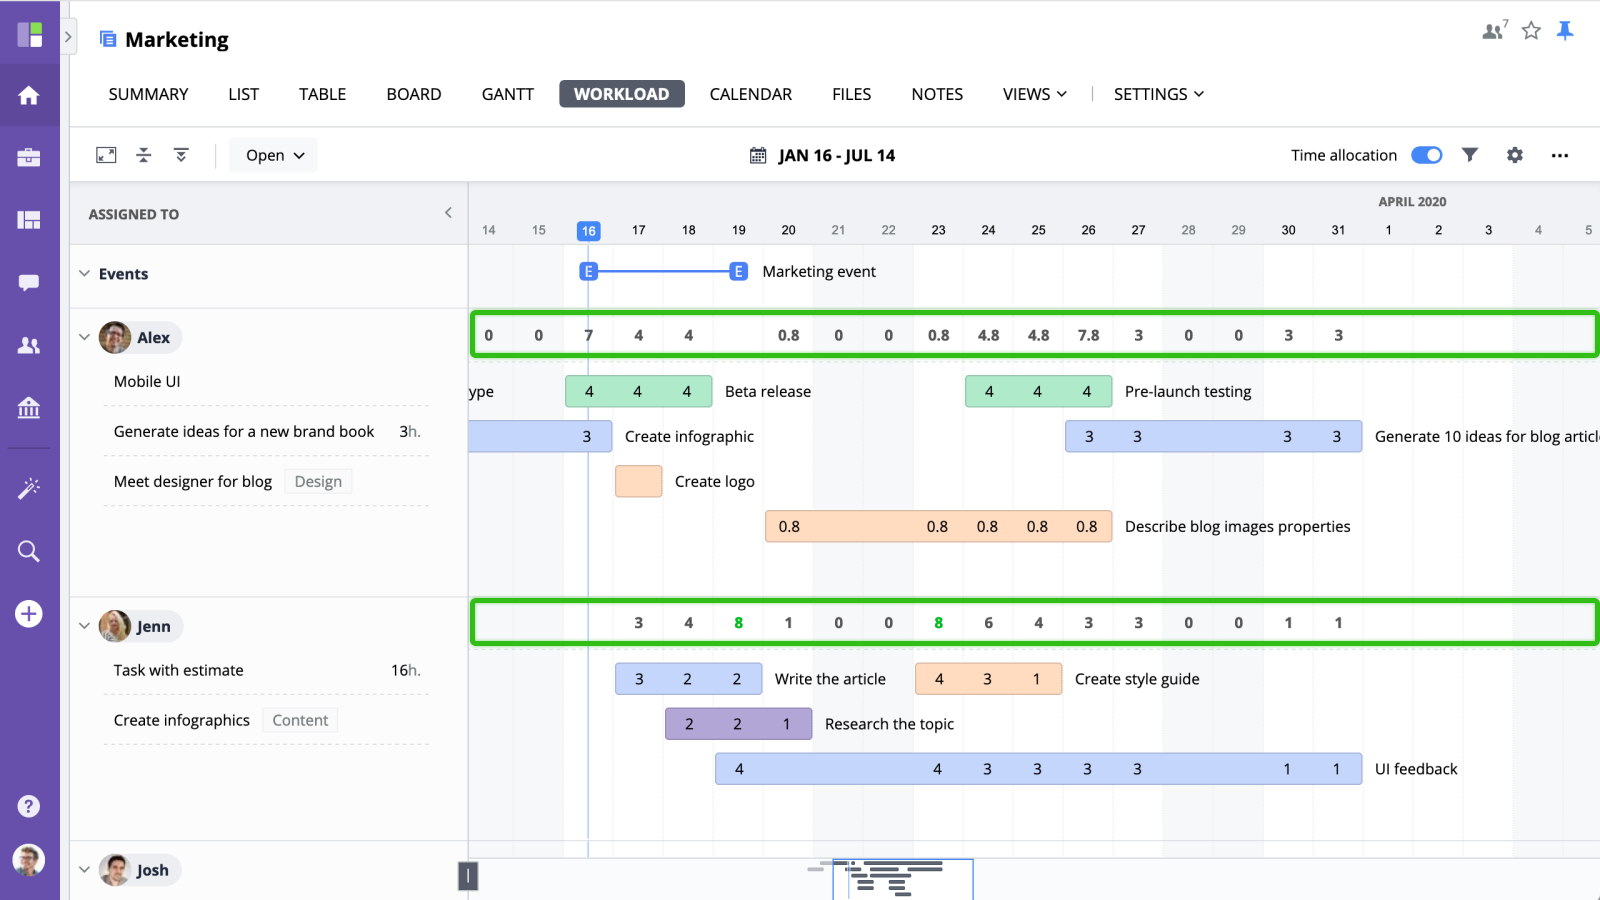1600x900 pixels.
Task: Expand the sidebar with the arrow handle
Action: coord(68,37)
